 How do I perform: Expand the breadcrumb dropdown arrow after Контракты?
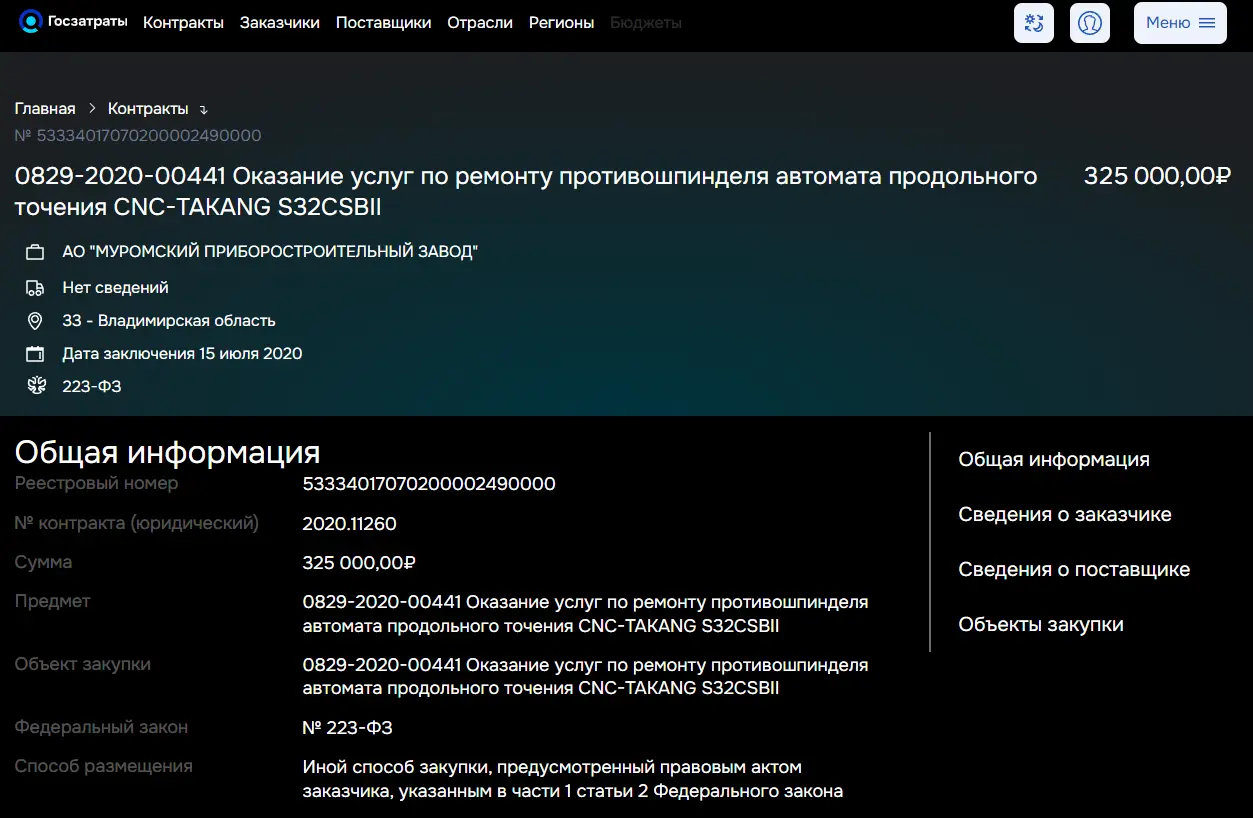[x=204, y=110]
